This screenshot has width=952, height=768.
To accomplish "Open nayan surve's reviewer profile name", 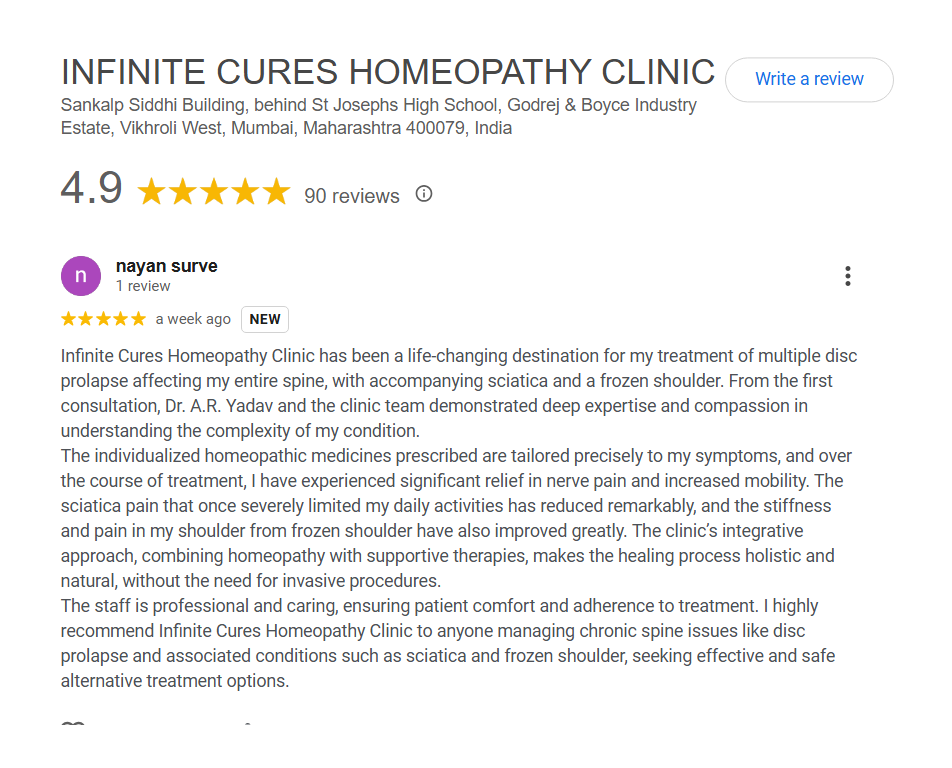I will 166,266.
